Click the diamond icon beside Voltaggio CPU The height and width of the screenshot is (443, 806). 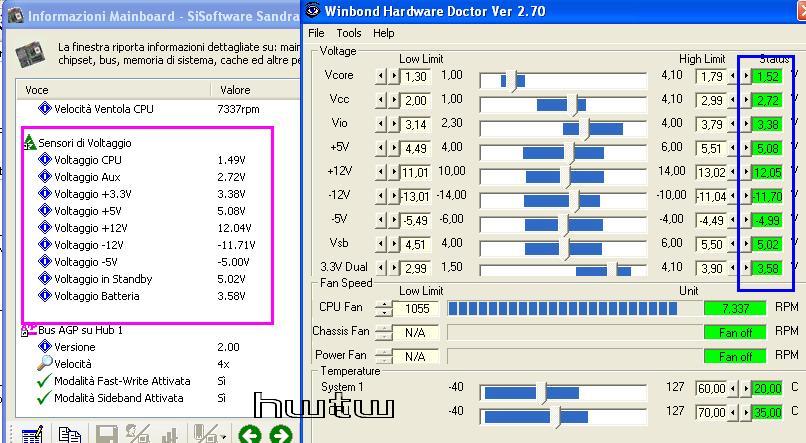[x=45, y=159]
